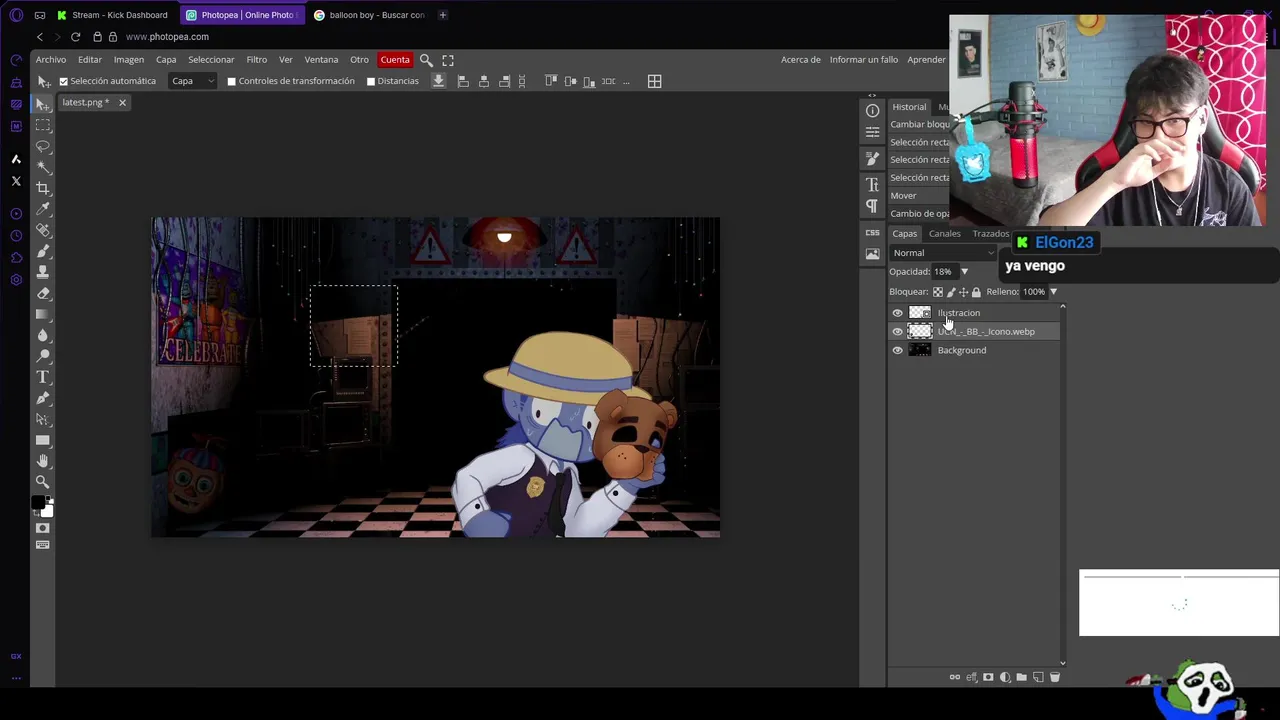Toggle fullscreen mode icon in menu bar
Screen dimensions: 1280x720
[448, 60]
